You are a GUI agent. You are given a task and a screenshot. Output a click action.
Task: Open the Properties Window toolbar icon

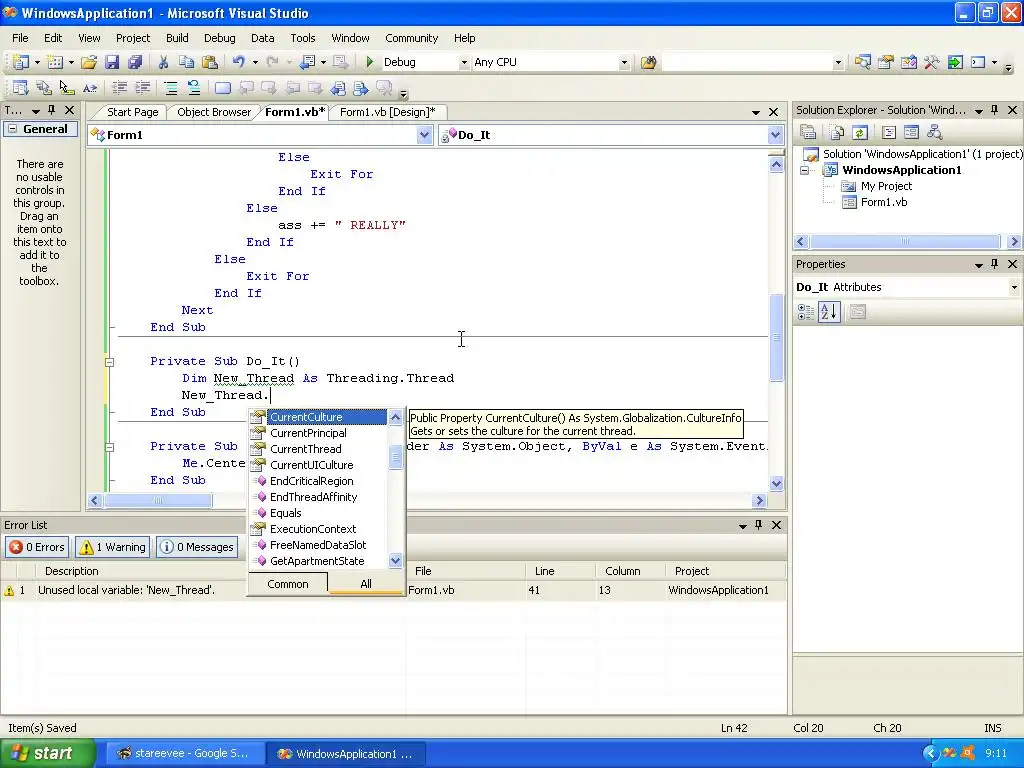[x=886, y=62]
